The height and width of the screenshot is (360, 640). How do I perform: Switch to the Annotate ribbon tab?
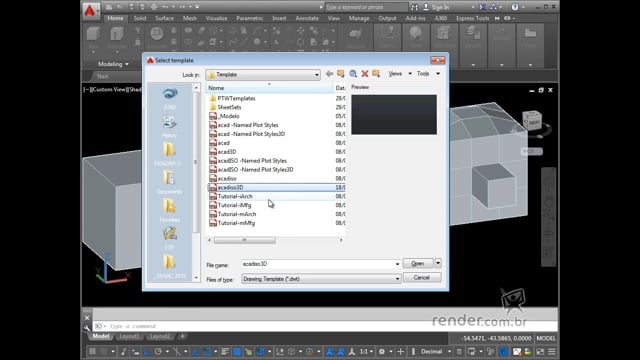(307, 18)
